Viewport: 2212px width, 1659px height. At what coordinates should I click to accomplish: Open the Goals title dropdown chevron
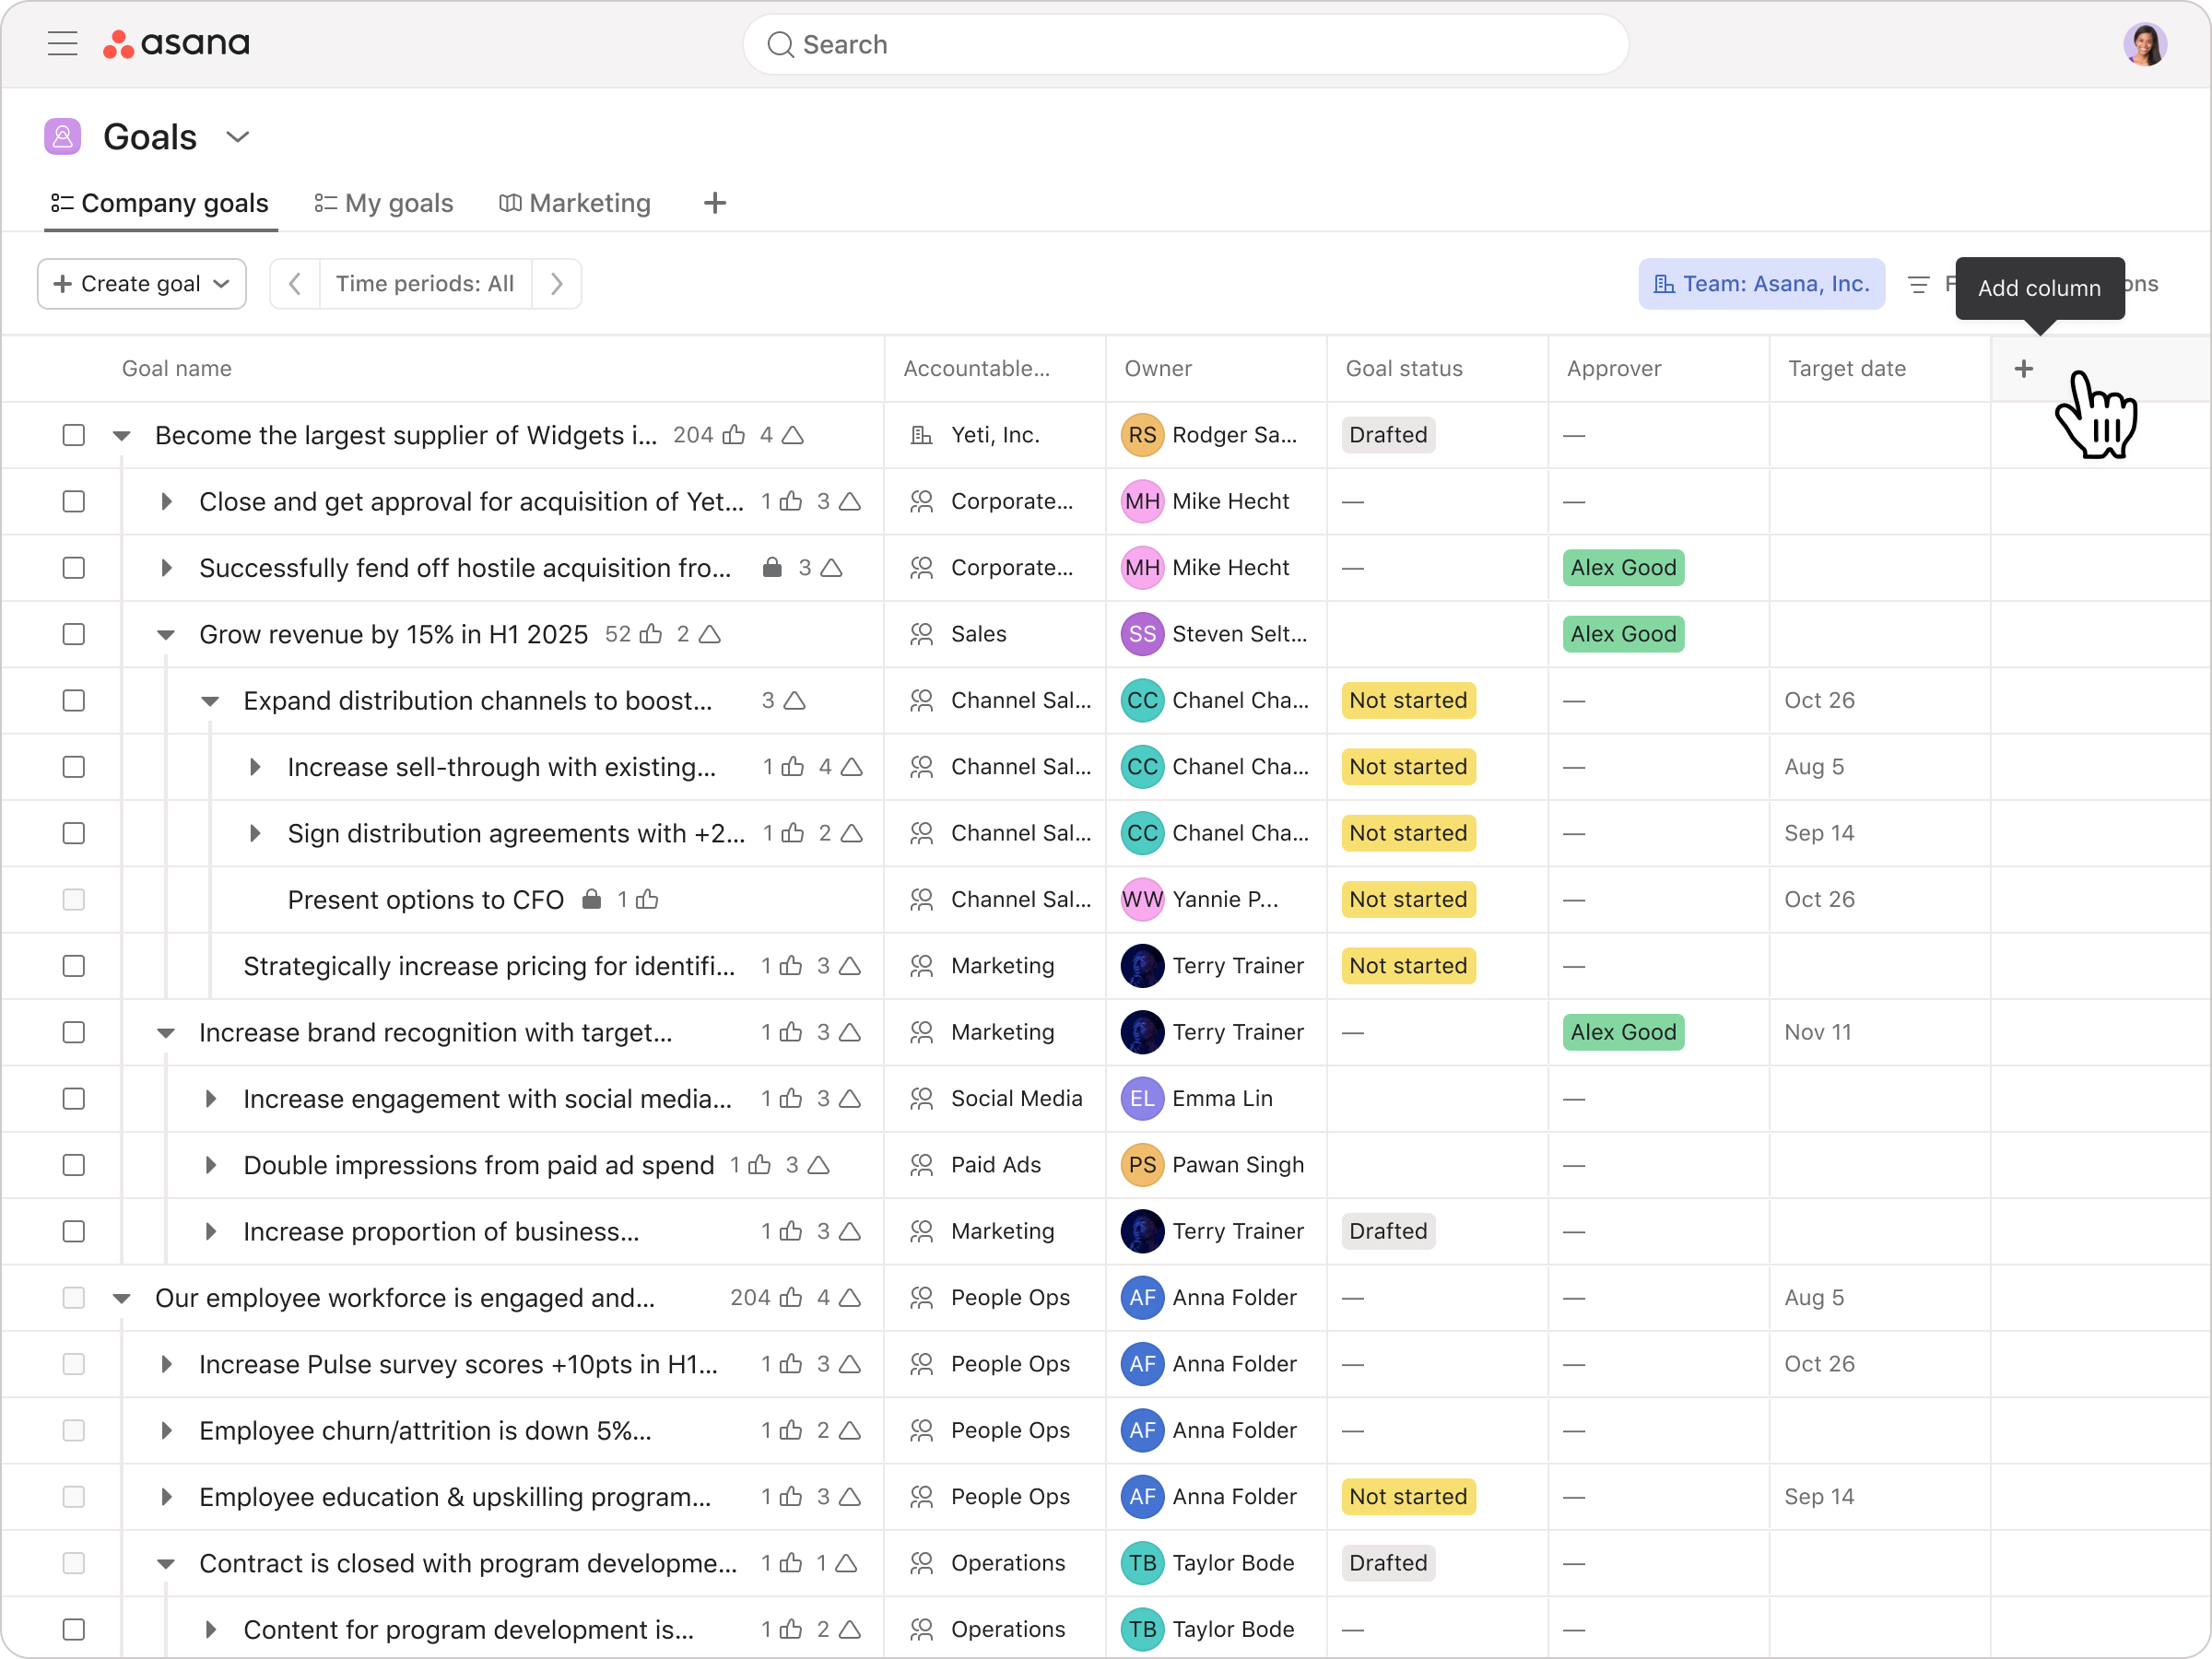pos(237,137)
